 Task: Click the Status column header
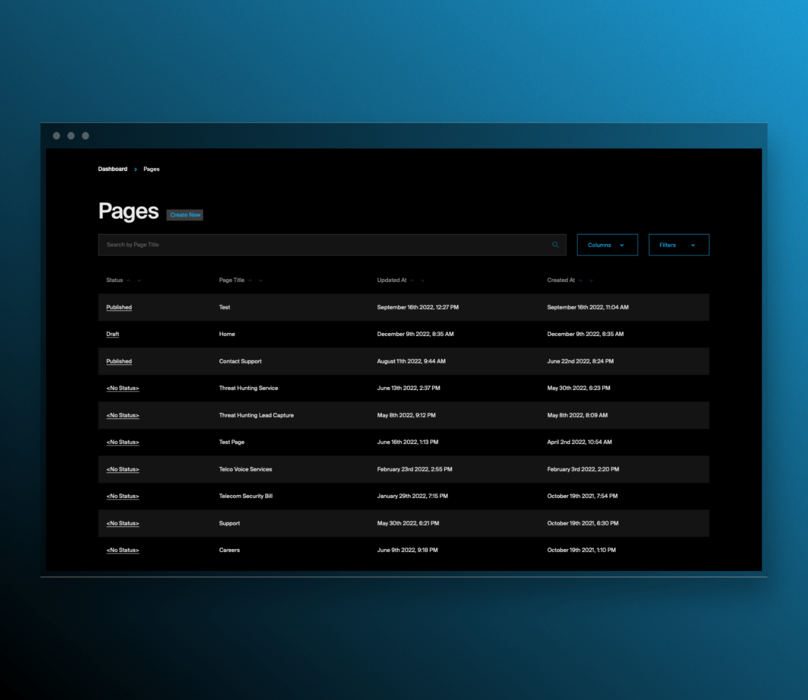tap(114, 280)
